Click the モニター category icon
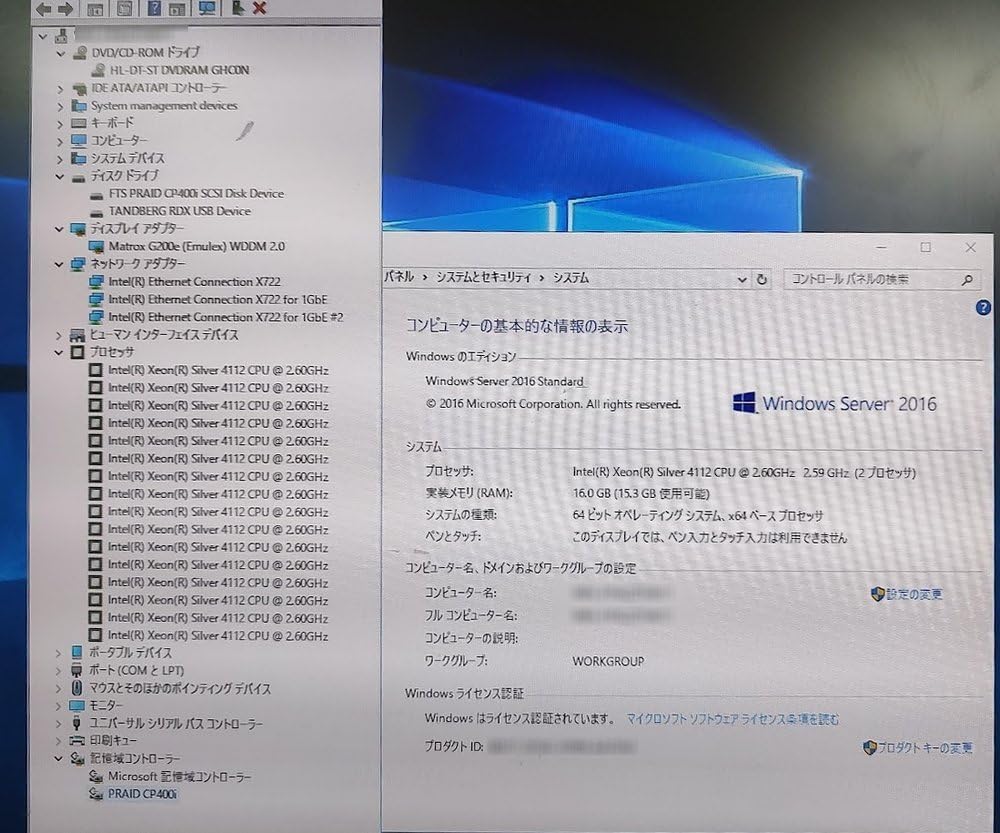Screen dimensions: 1000x833 point(77,705)
